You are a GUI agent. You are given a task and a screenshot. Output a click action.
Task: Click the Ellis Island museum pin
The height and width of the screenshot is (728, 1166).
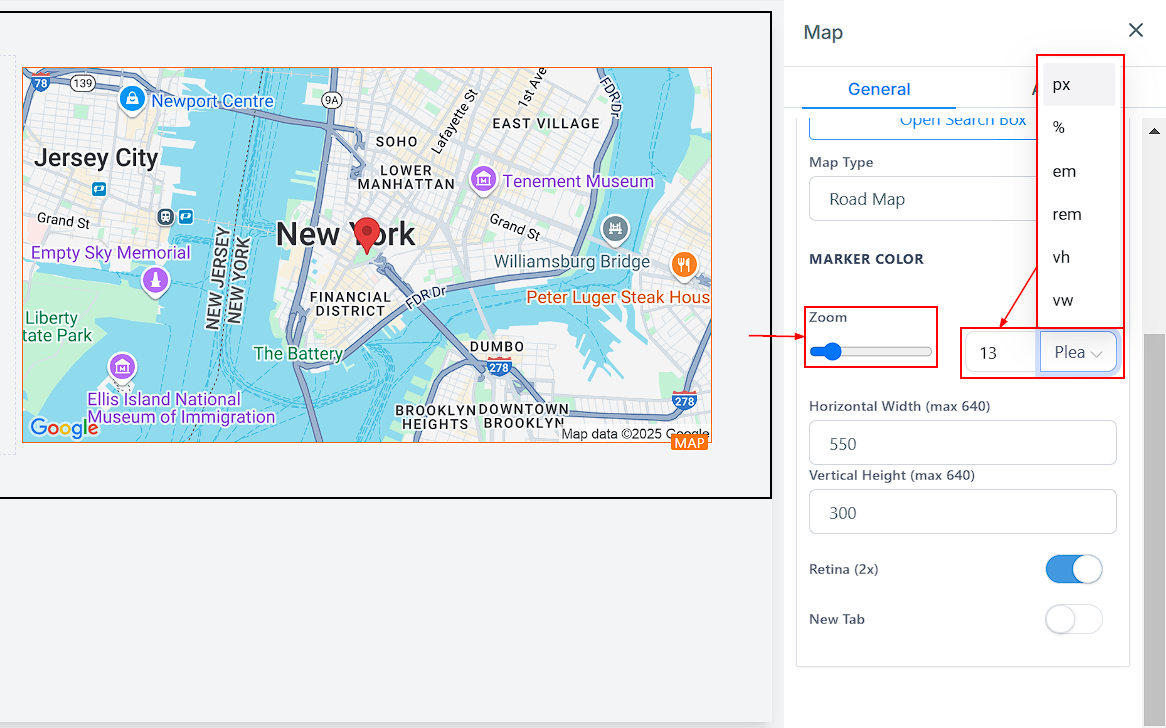pyautogui.click(x=122, y=366)
